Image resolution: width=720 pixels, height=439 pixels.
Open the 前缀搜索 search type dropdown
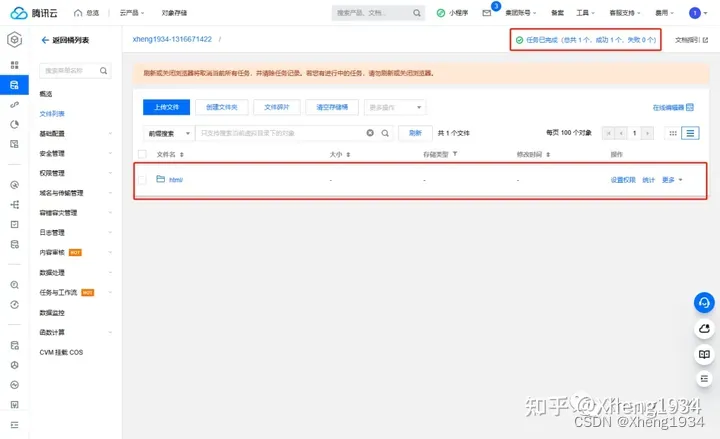[169, 133]
